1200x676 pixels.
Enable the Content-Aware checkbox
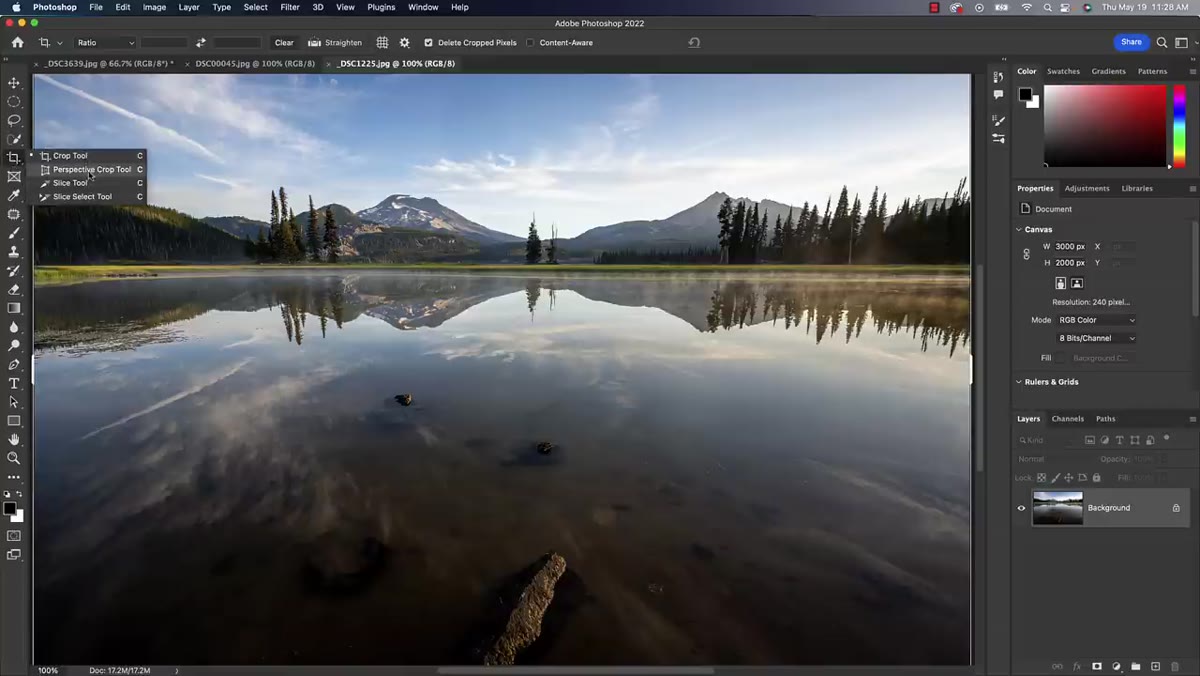530,43
